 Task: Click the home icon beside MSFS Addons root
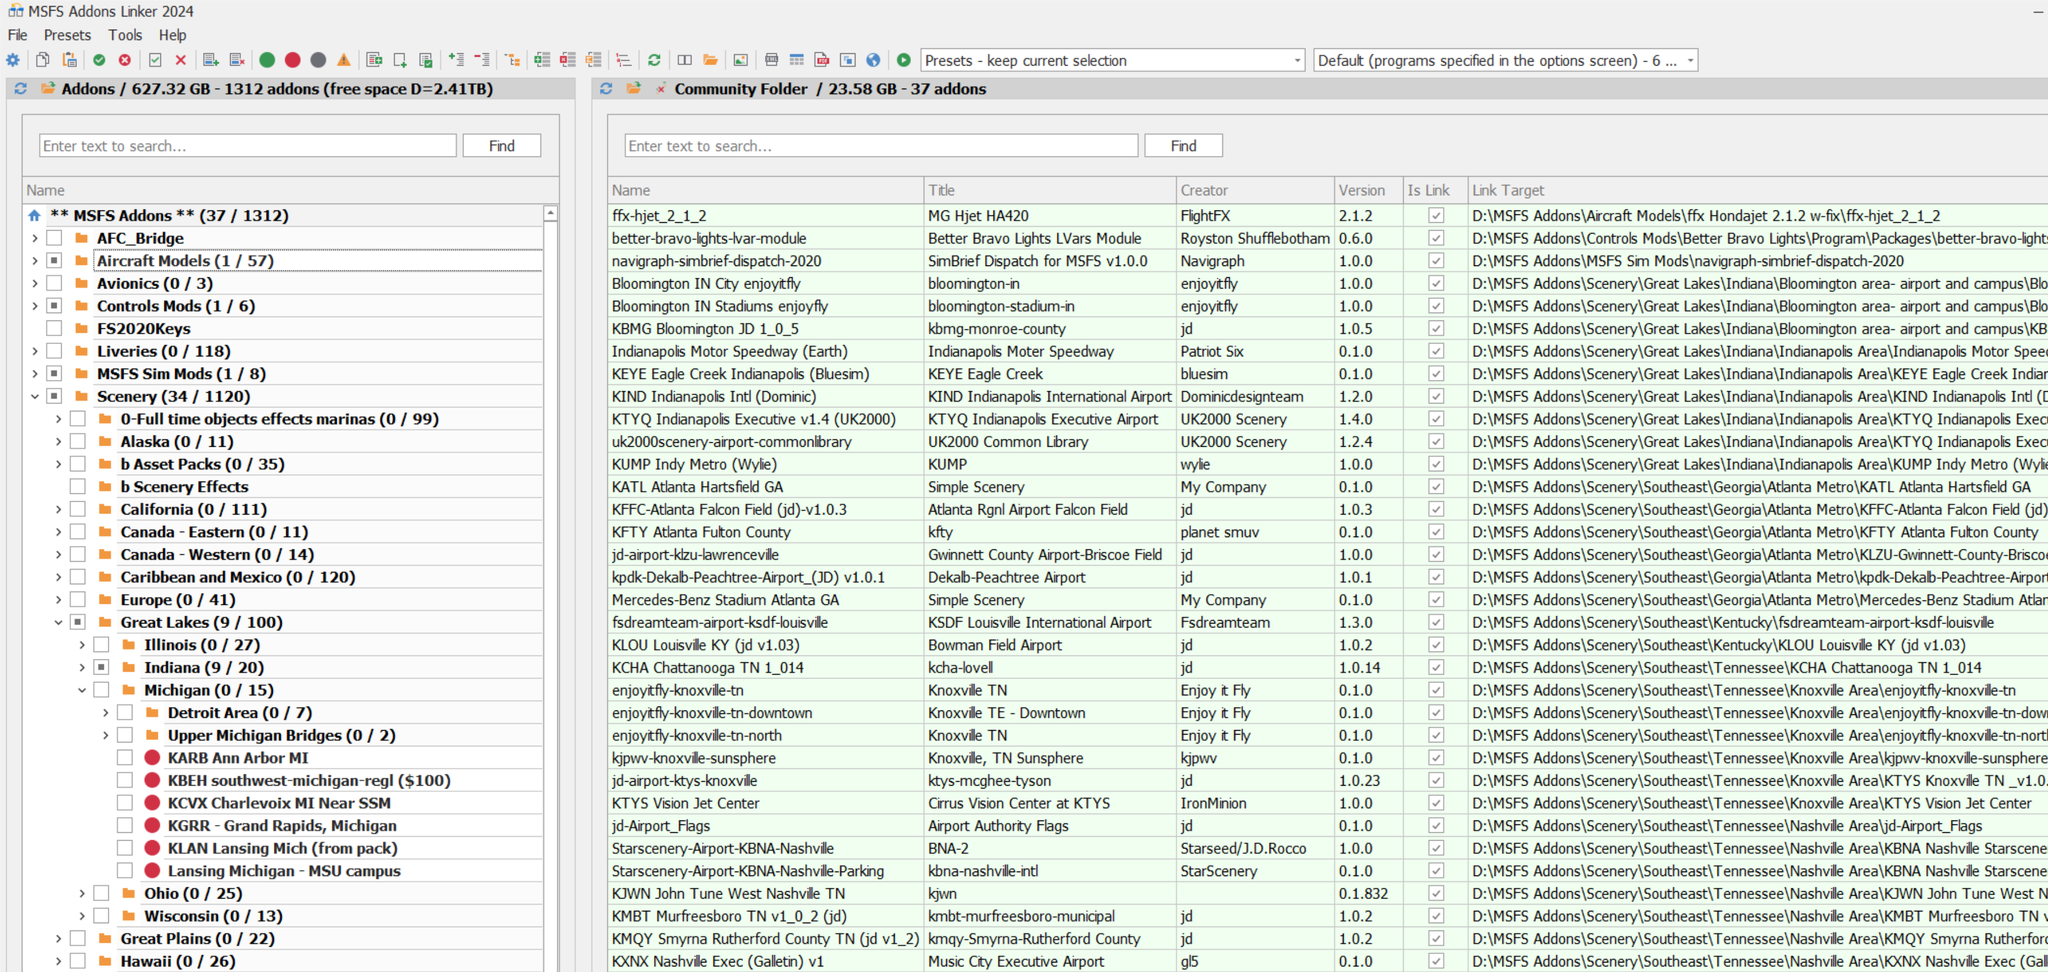[35, 216]
